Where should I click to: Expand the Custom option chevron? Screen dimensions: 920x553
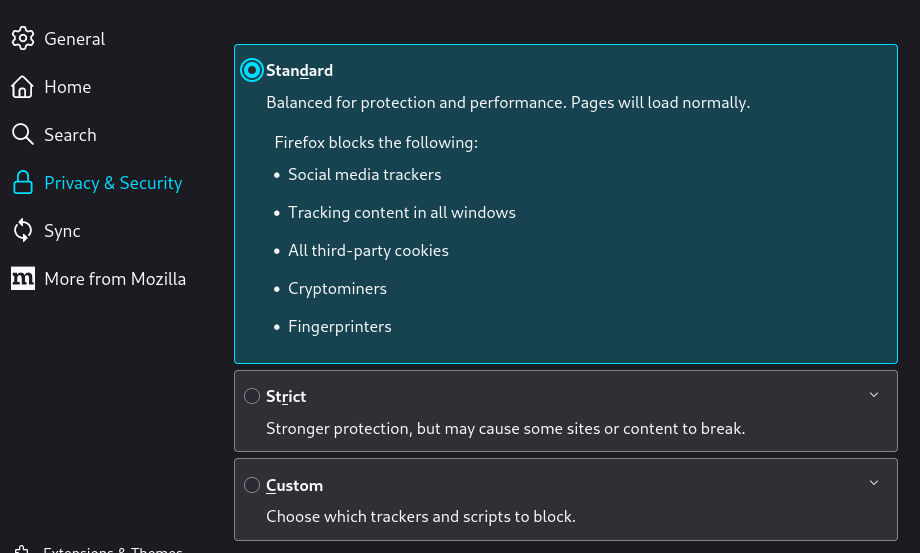874,483
